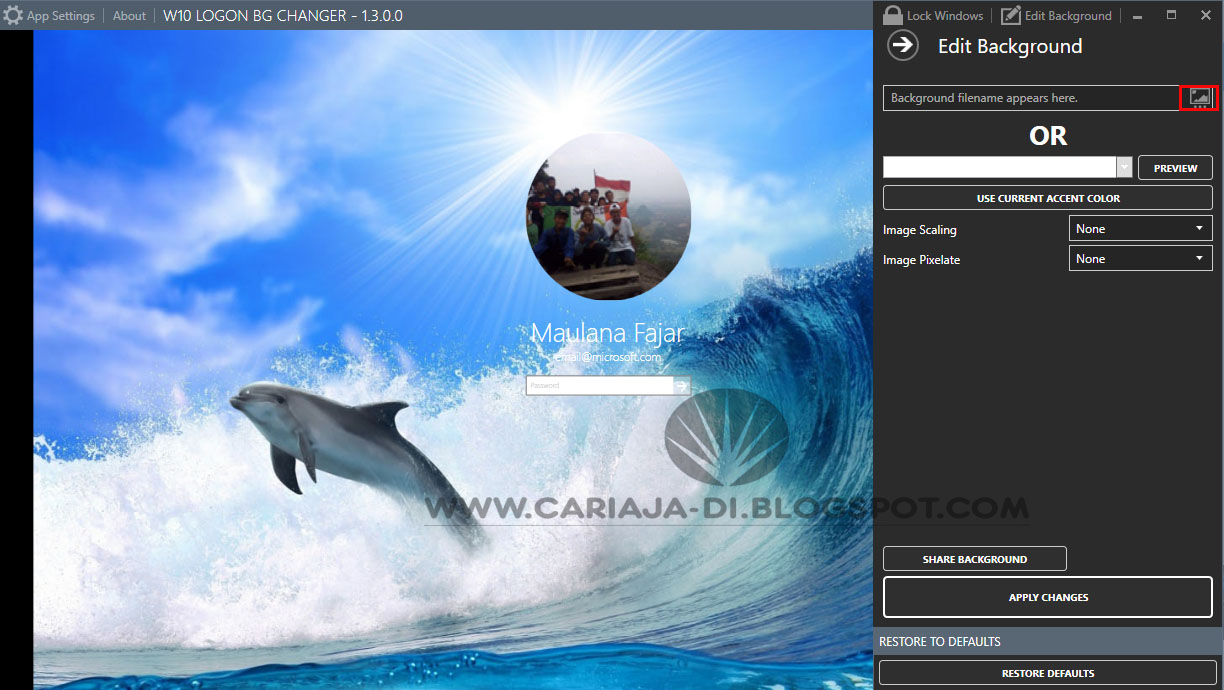Apply changes with the APPLY CHANGES button

pyautogui.click(x=1047, y=597)
